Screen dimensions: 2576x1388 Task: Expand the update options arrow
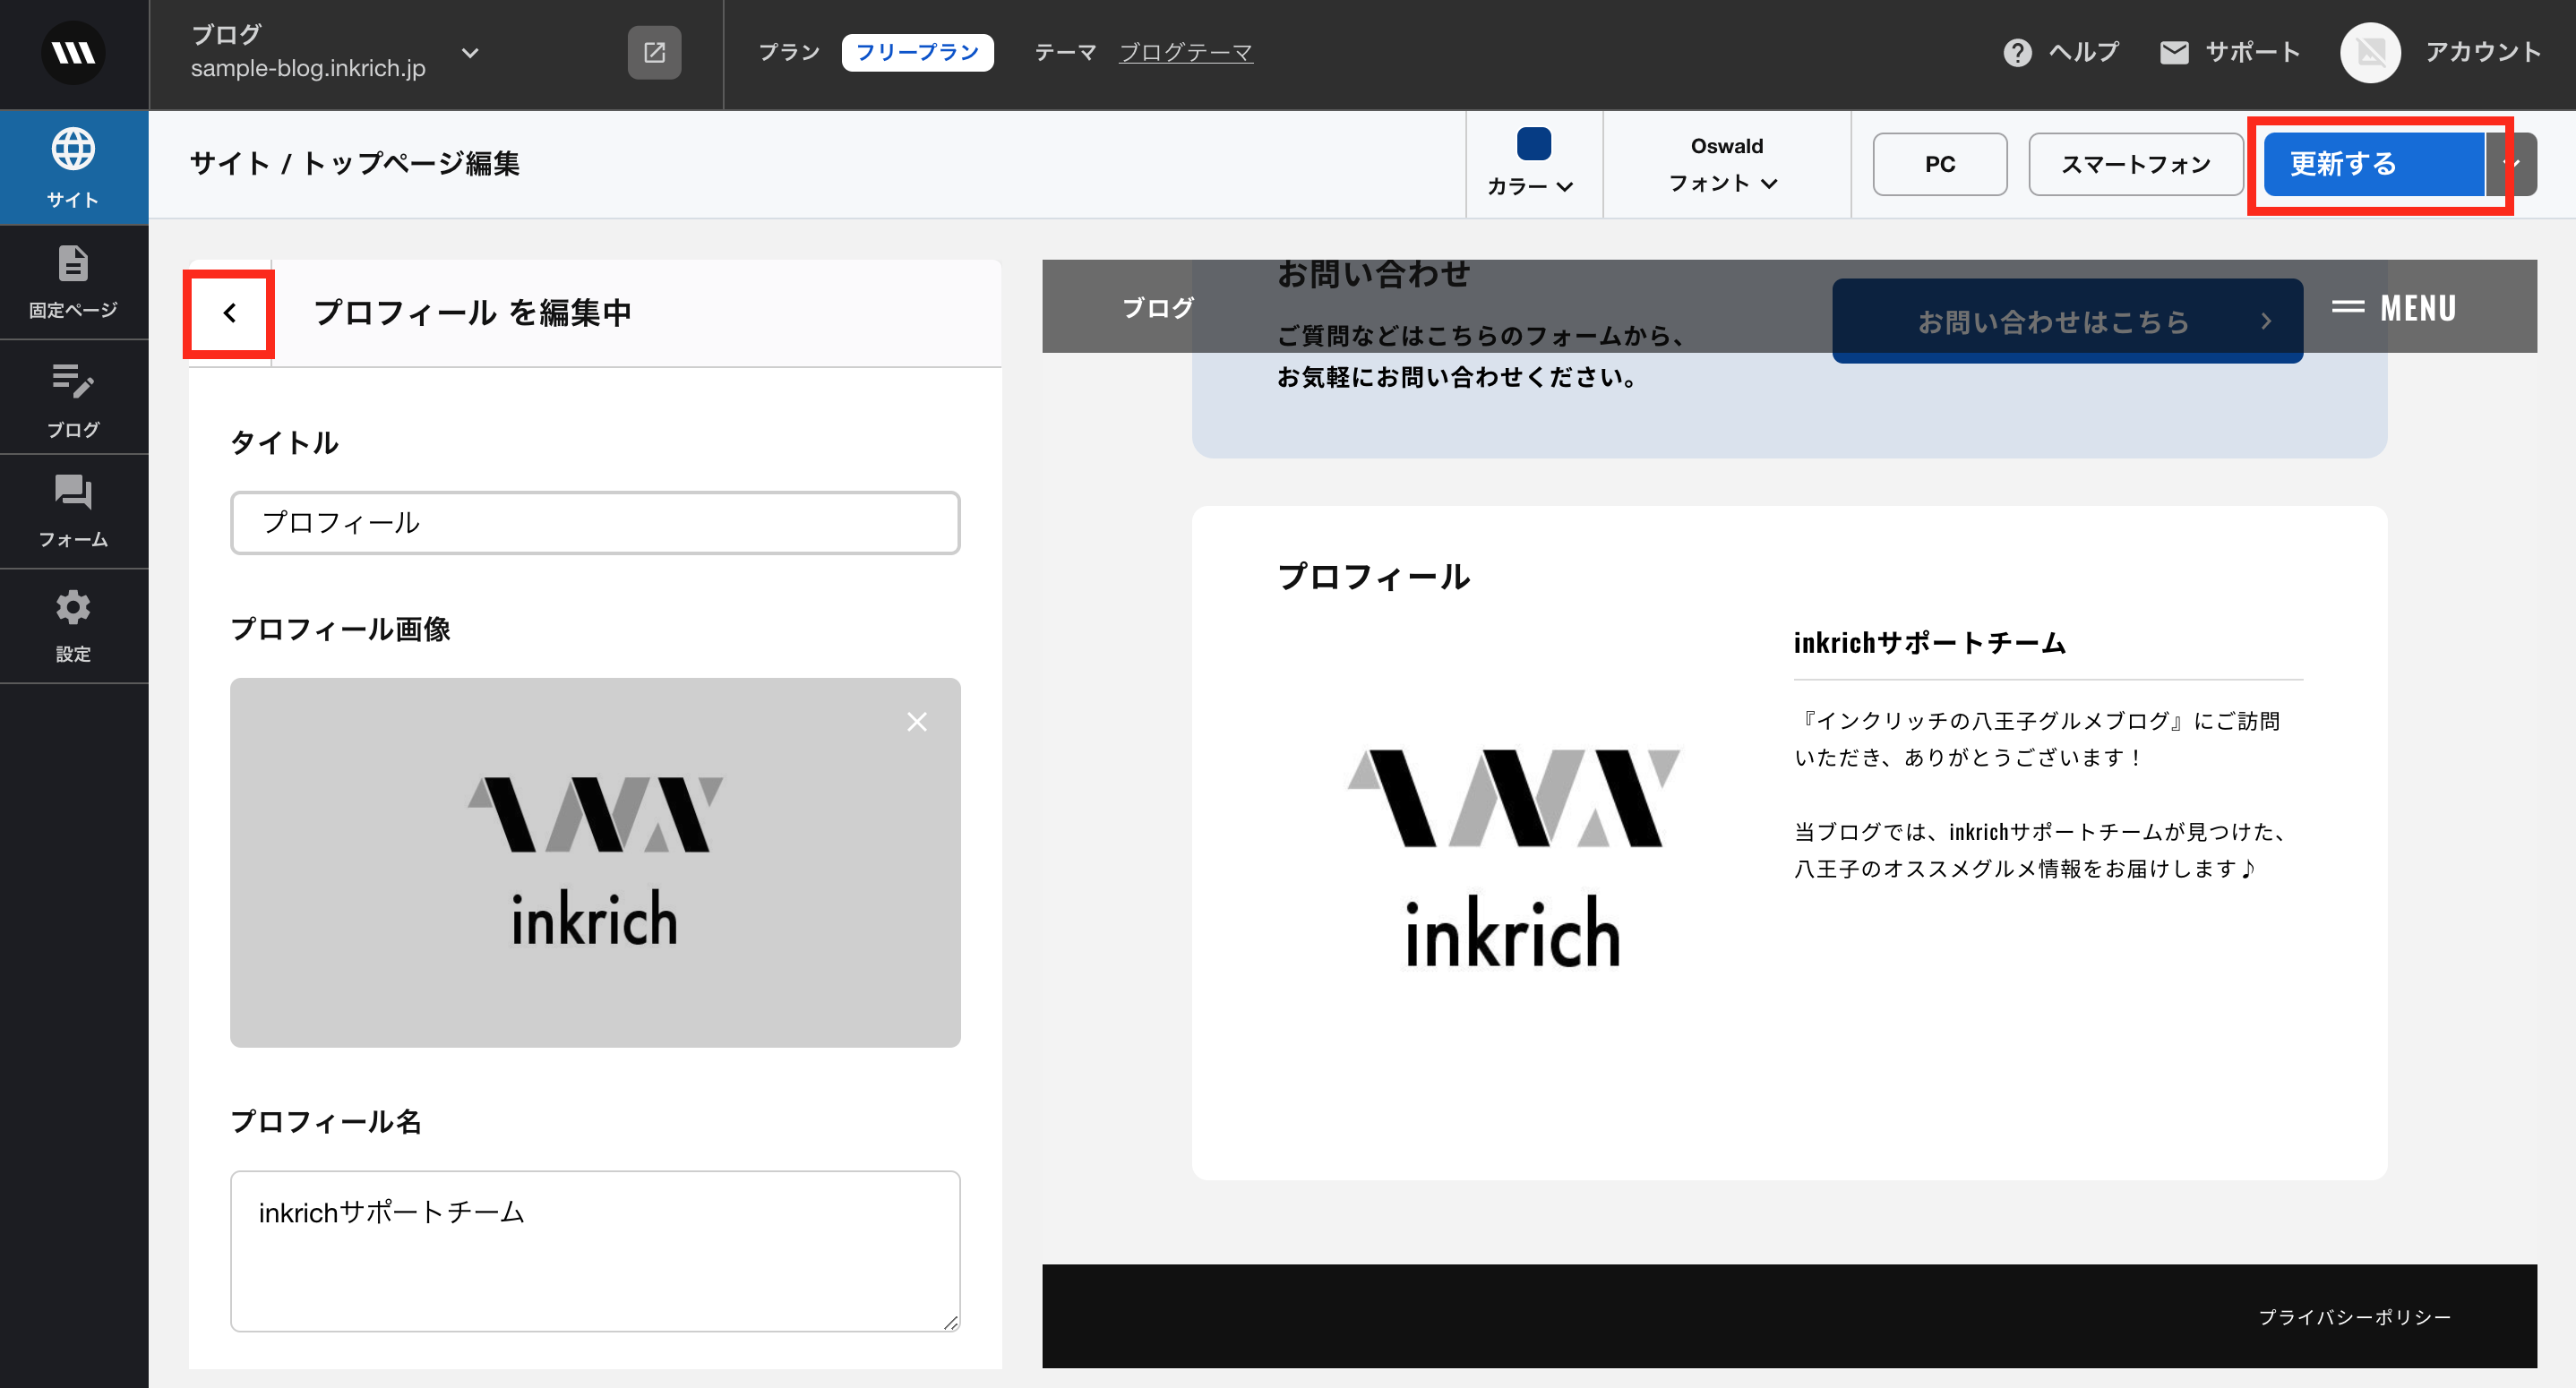click(2512, 164)
